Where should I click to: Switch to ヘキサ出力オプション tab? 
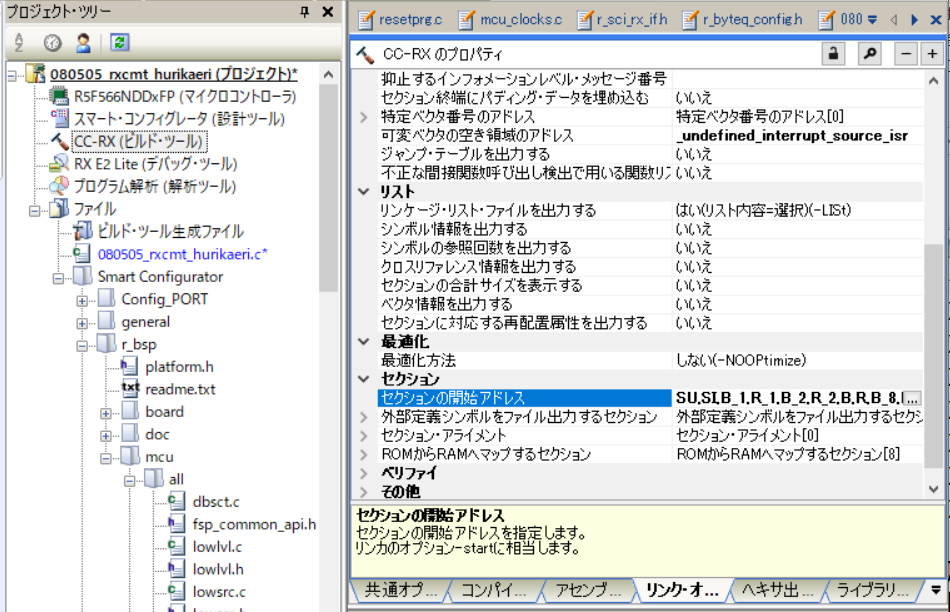[777, 590]
